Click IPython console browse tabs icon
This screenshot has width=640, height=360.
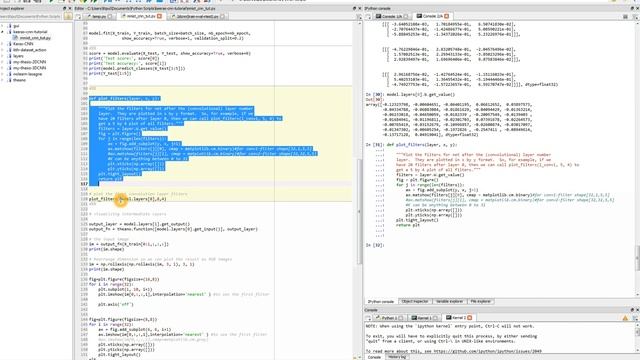click(x=368, y=16)
